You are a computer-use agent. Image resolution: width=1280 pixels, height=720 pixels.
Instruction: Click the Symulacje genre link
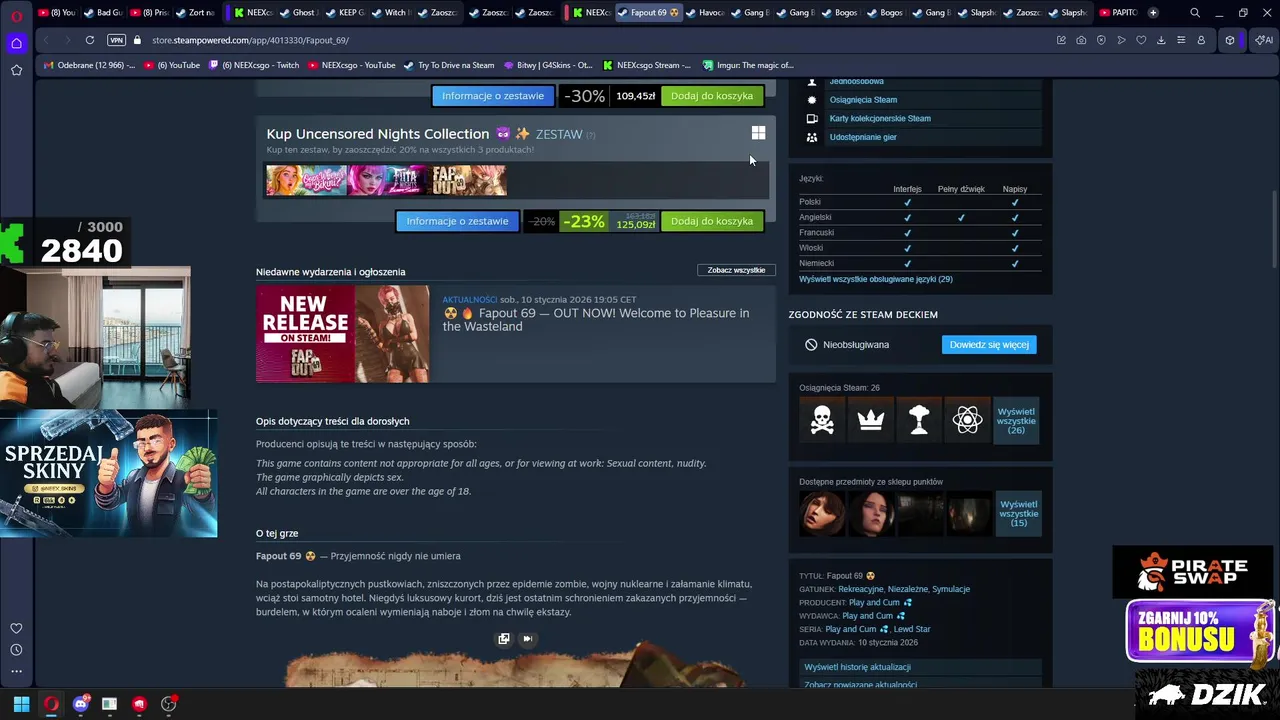coord(951,589)
